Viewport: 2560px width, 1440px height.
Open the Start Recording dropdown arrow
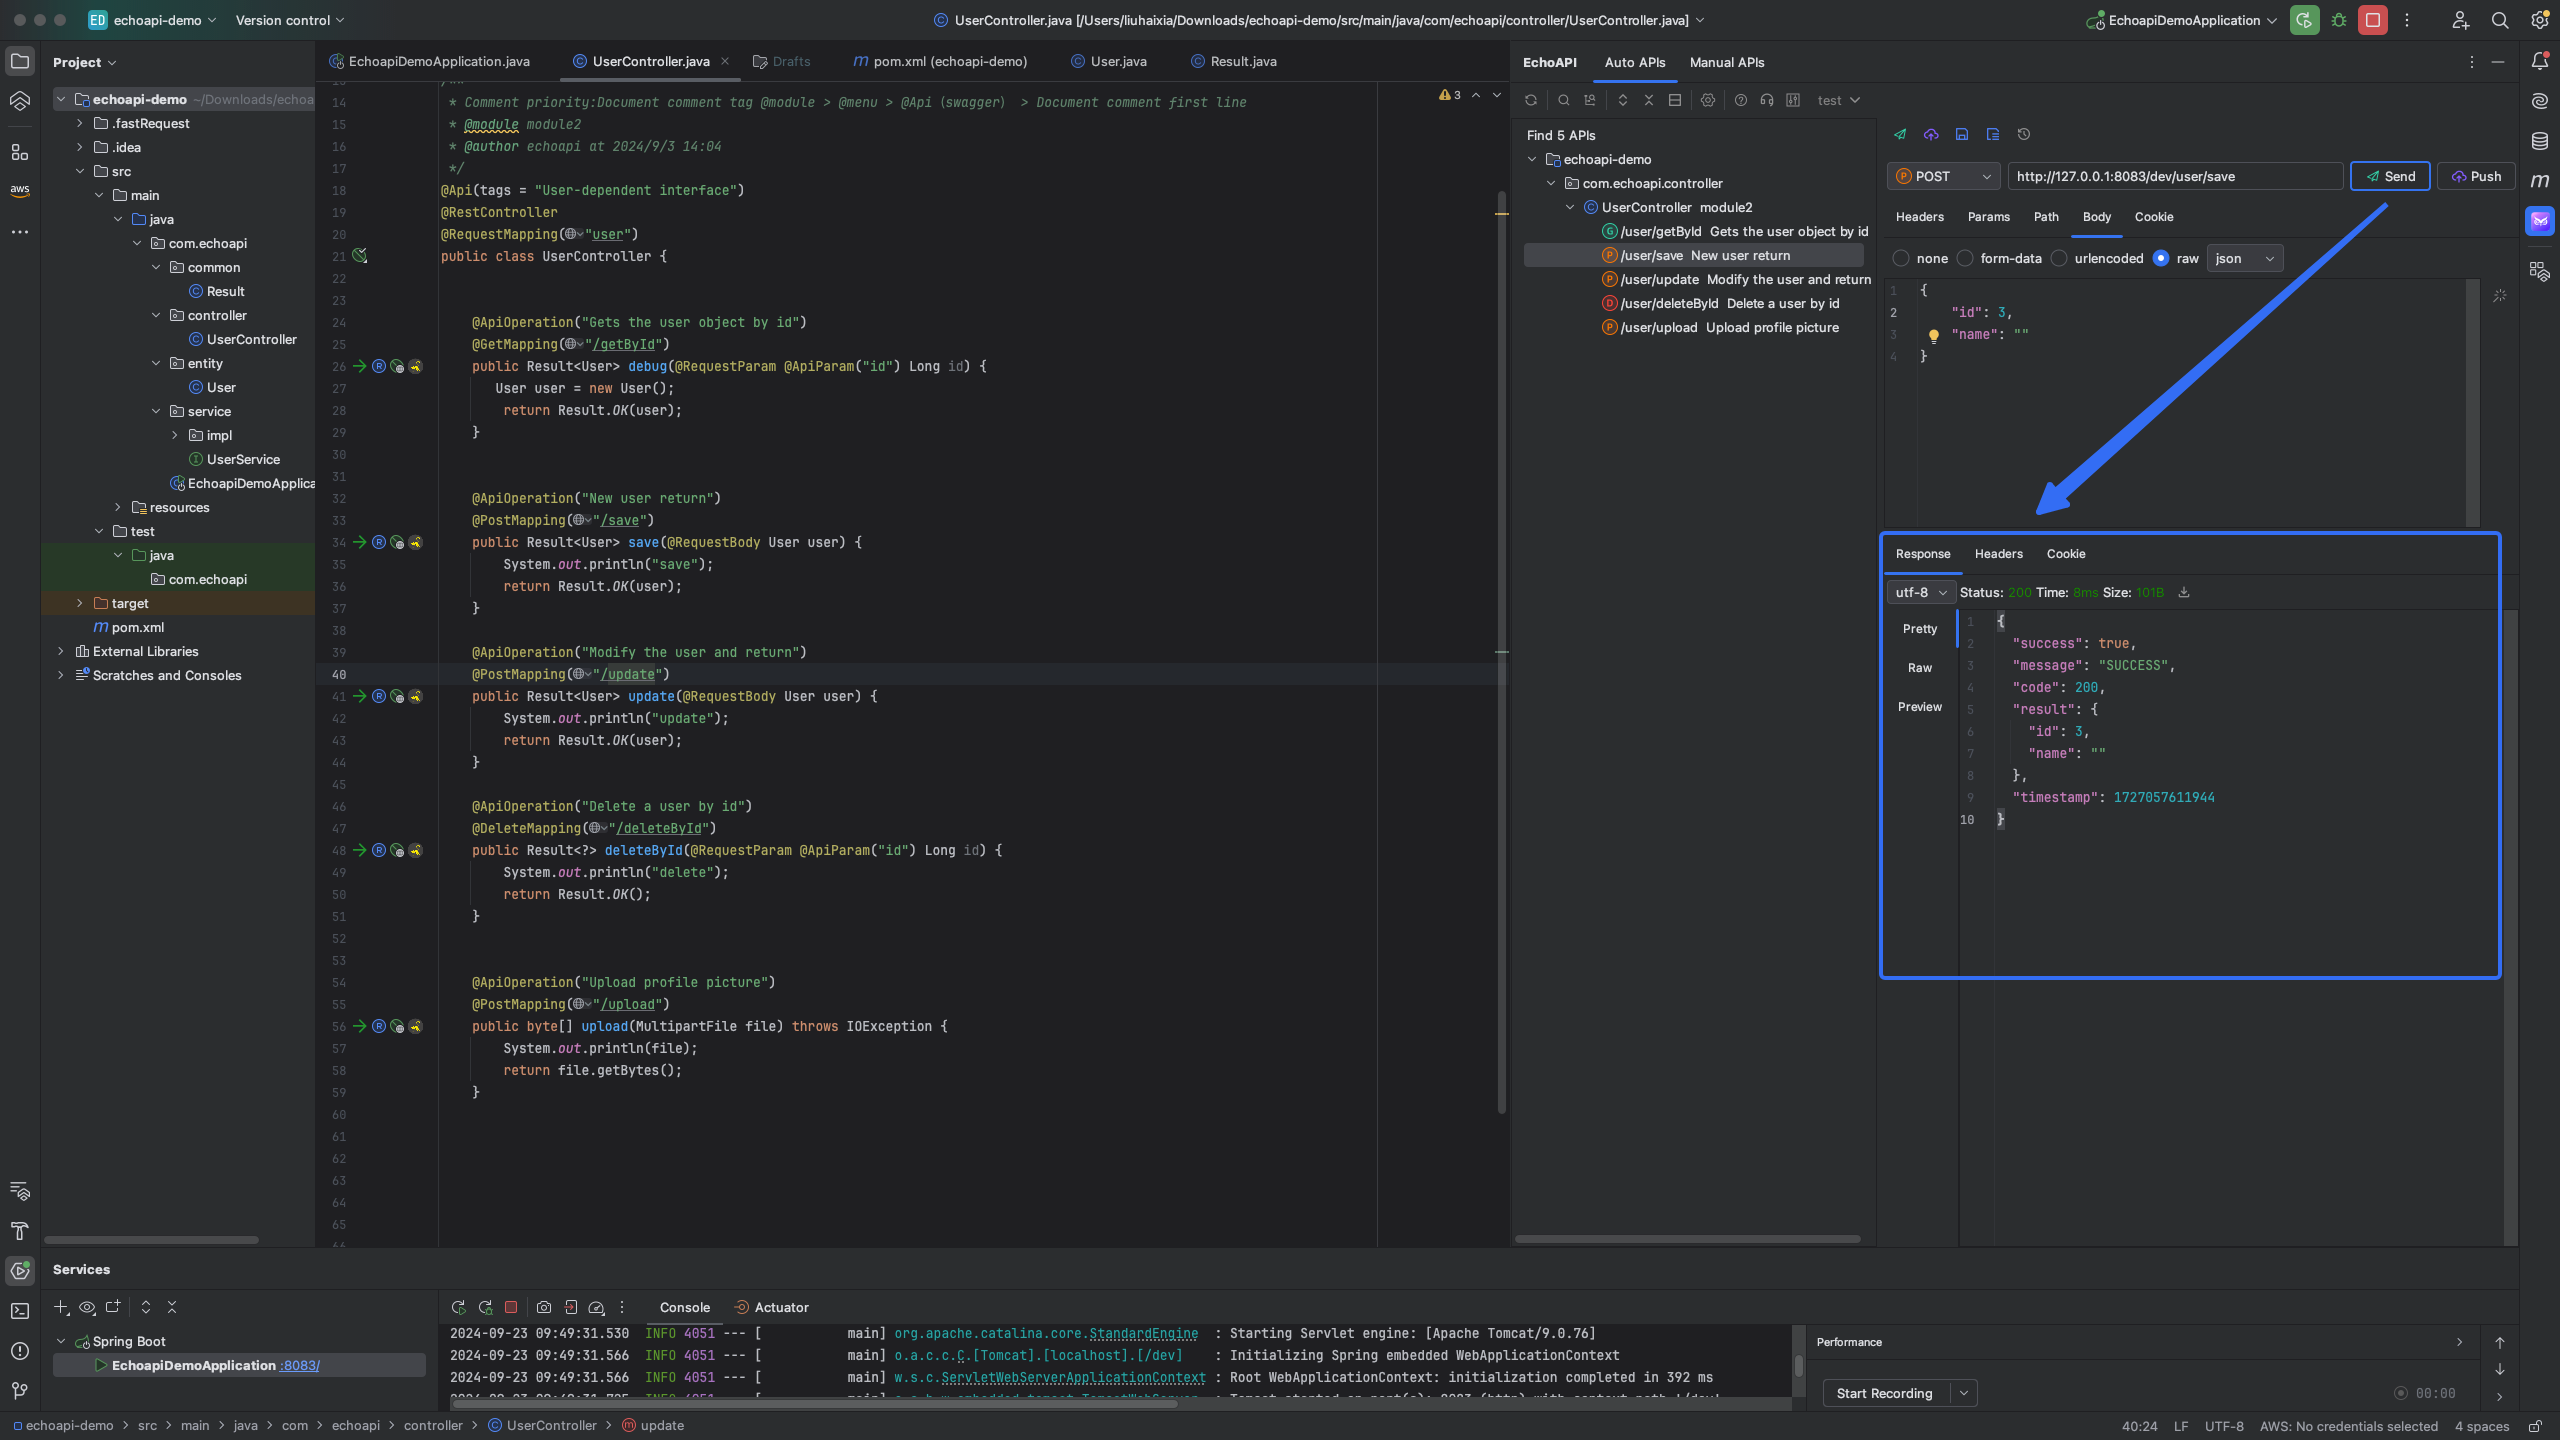click(1964, 1393)
